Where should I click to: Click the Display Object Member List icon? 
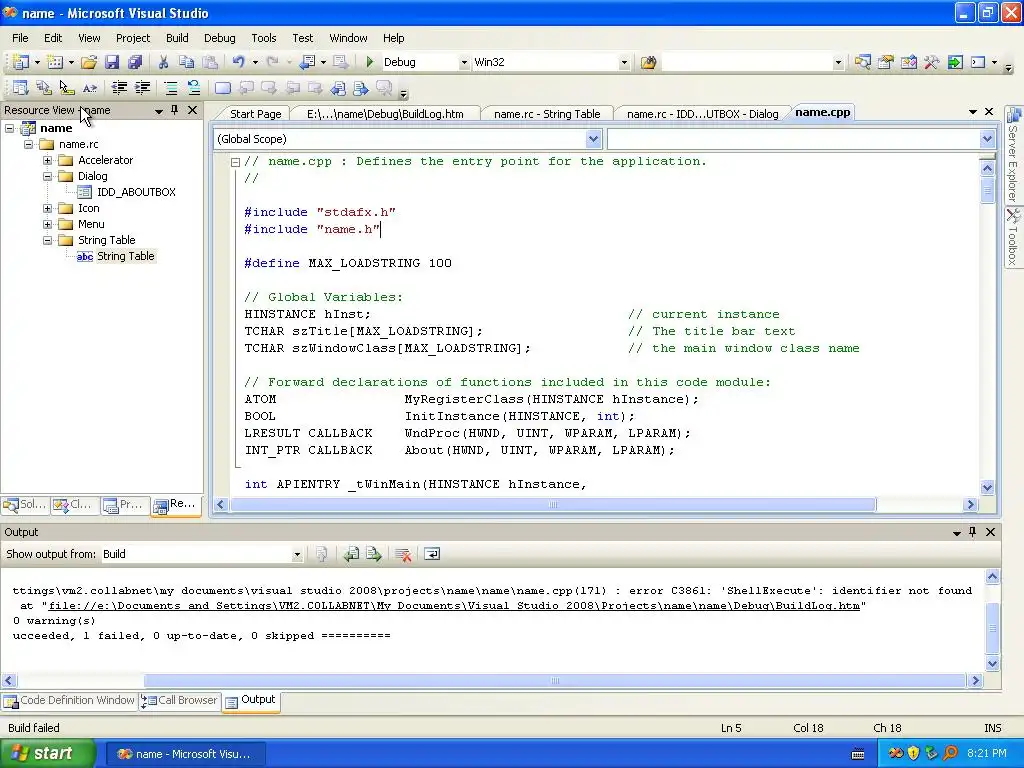pyautogui.click(x=20, y=88)
